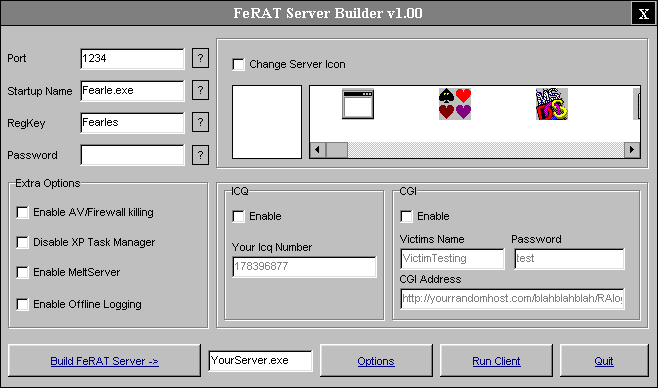
Task: Check Enable MeltServer option
Action: tap(22, 273)
